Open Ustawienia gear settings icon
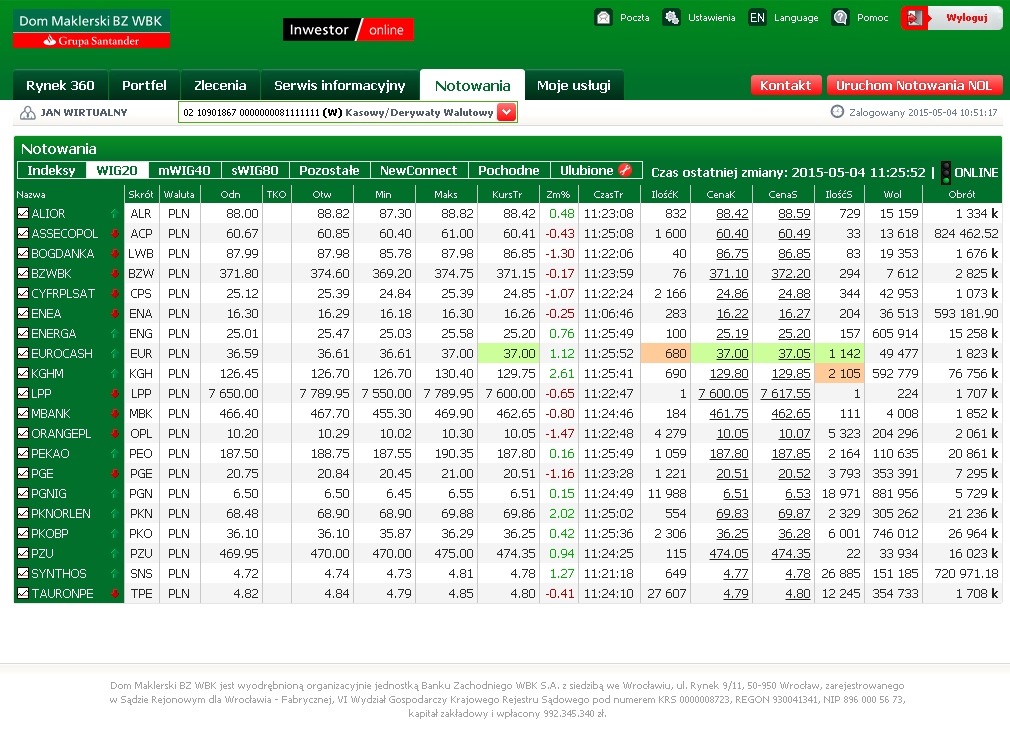This screenshot has width=1010, height=729. [x=671, y=17]
